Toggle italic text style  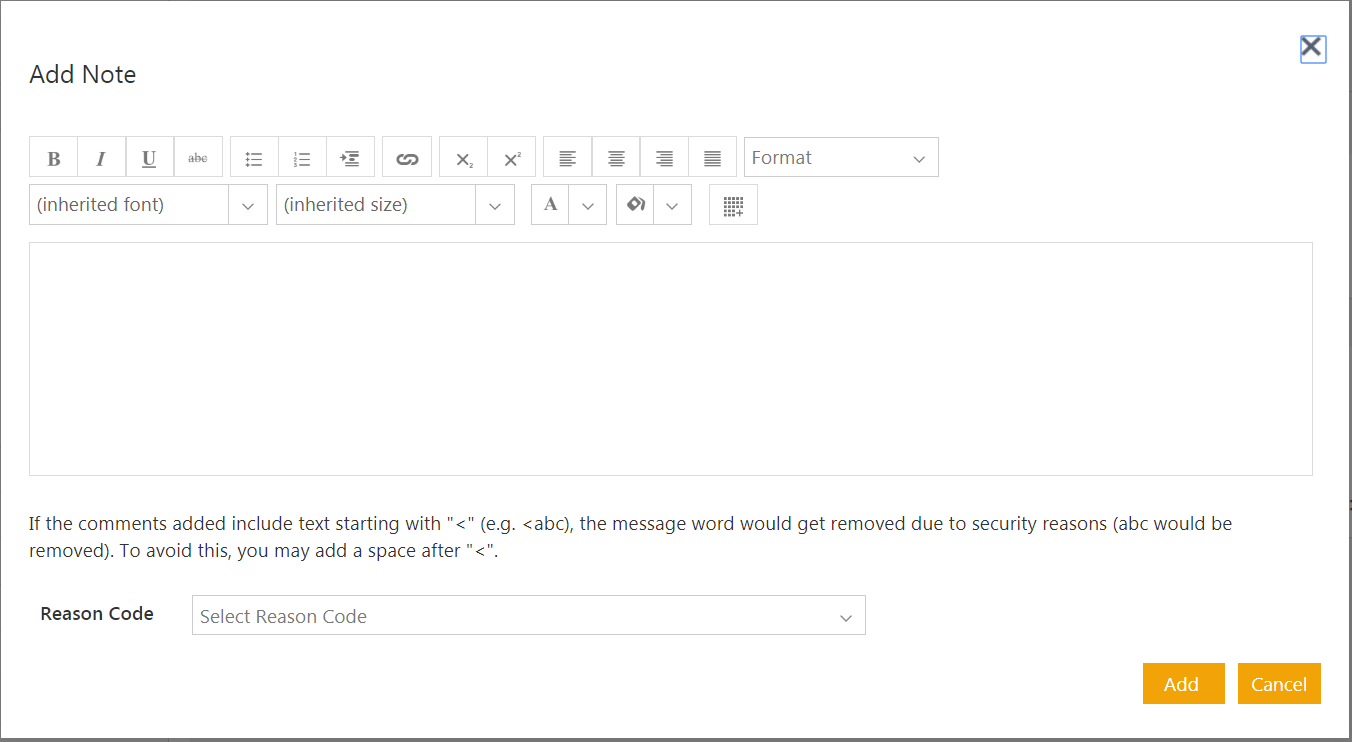[x=101, y=158]
